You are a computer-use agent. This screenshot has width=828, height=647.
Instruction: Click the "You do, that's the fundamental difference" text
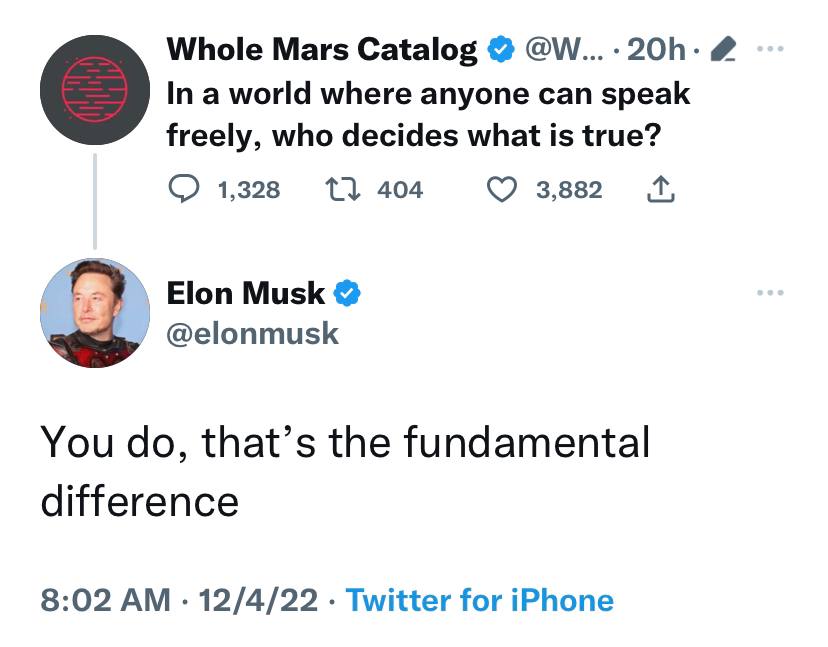[x=345, y=470]
